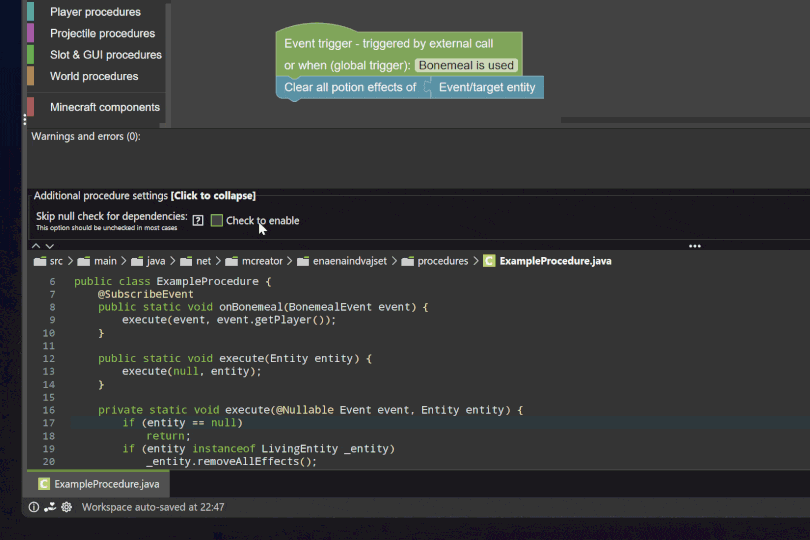Image resolution: width=810 pixels, height=540 pixels.
Task: Open the Player procedures category
Action: click(95, 12)
